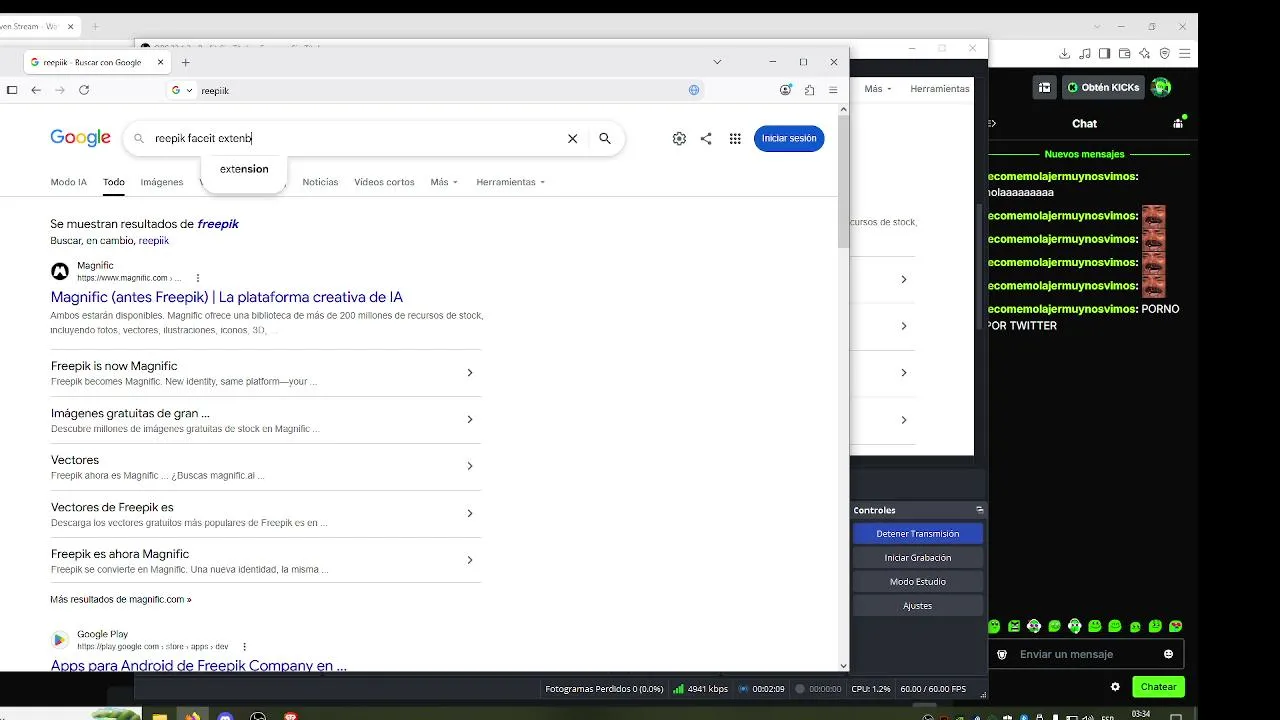The image size is (1280, 720).
Task: Click the green Chatear button
Action: (x=1159, y=687)
